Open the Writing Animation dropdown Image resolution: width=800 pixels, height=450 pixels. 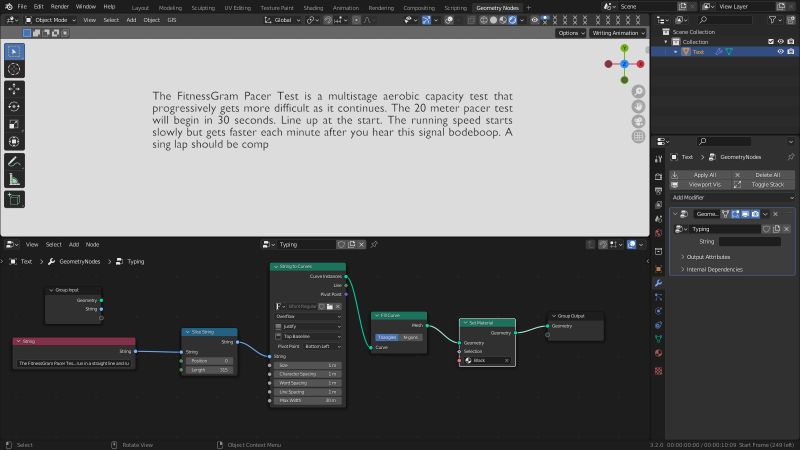click(618, 33)
